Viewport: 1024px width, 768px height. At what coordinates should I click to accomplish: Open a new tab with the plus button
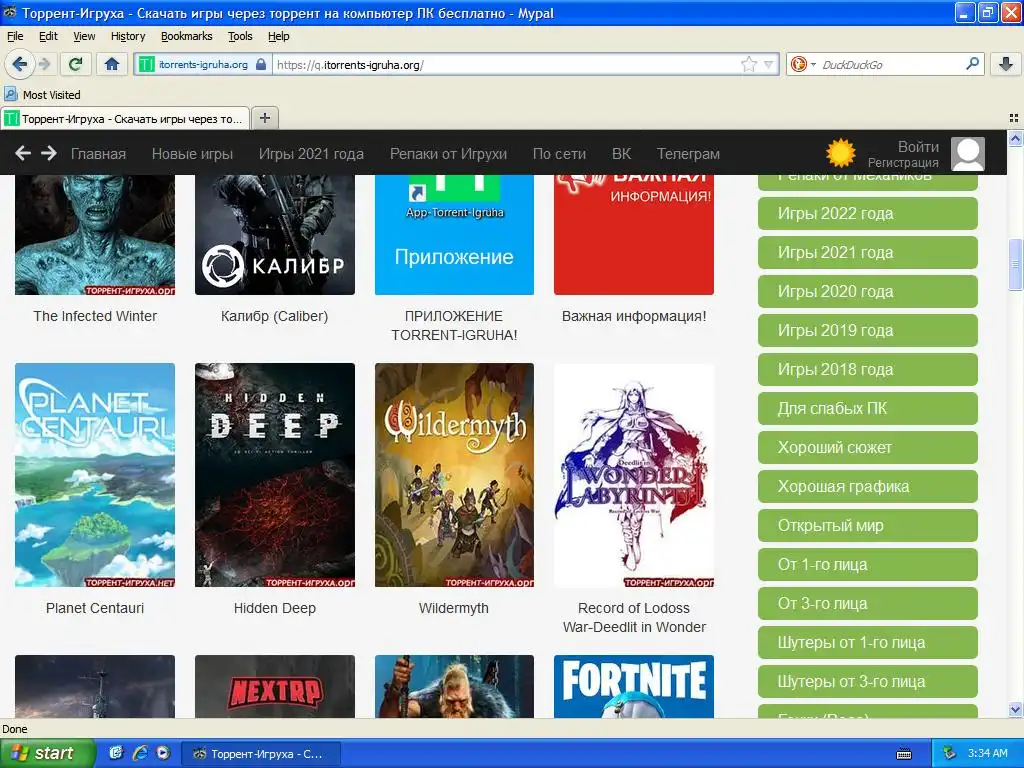coord(264,118)
